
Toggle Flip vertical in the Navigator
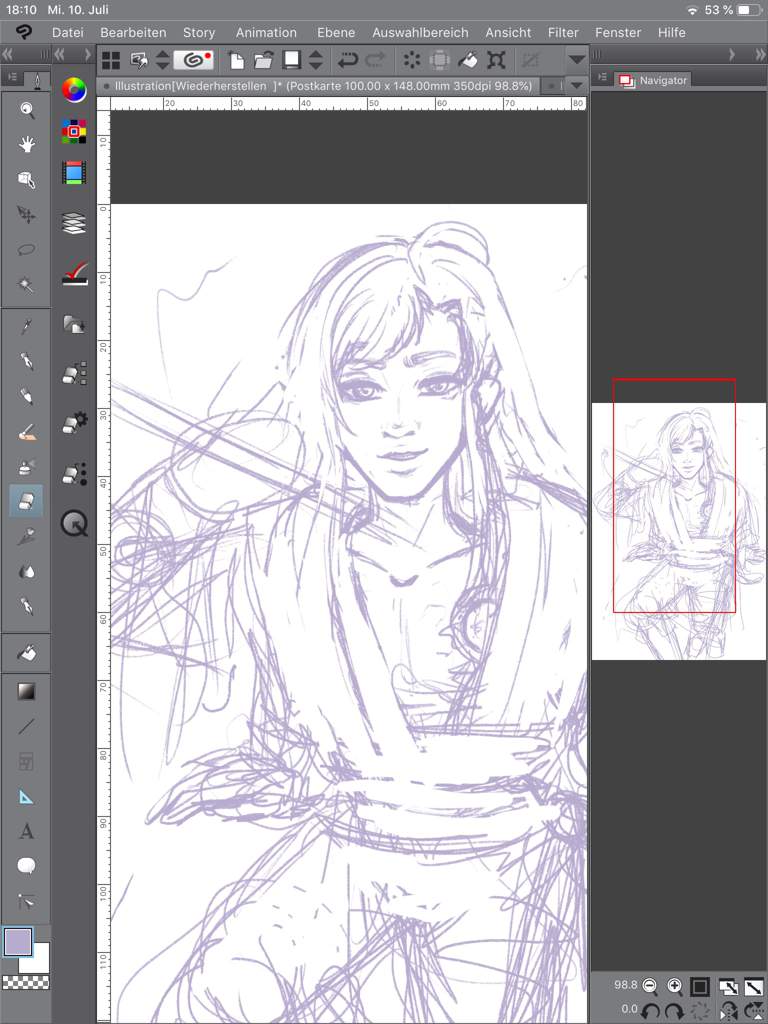pos(754,1011)
